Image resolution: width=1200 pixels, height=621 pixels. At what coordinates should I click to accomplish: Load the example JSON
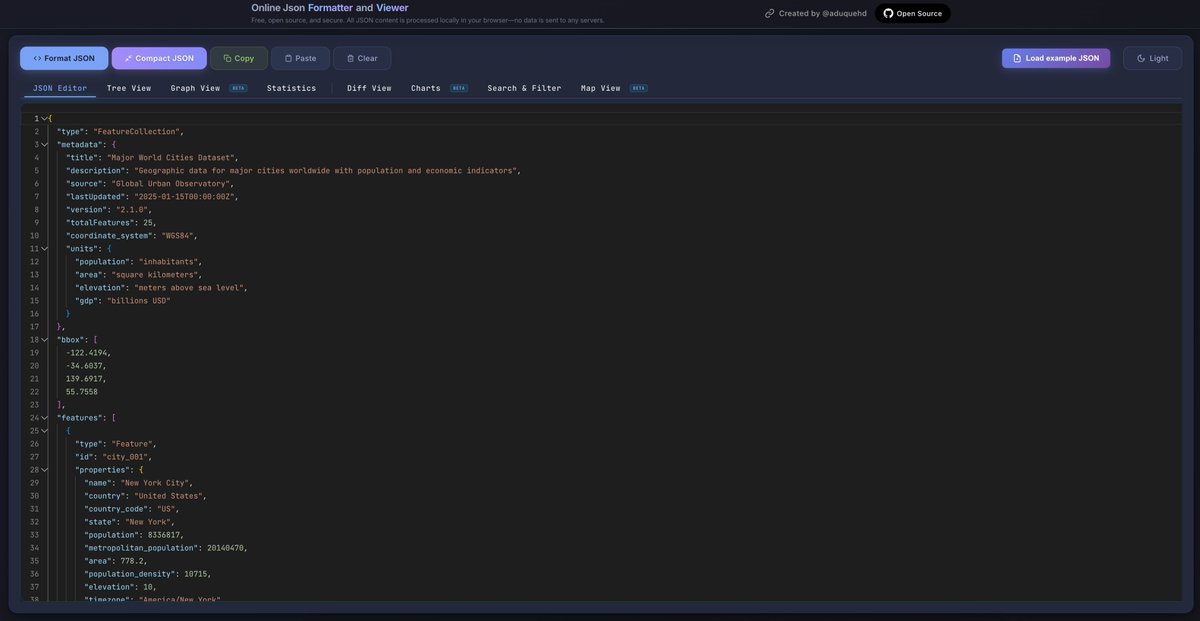pyautogui.click(x=1056, y=58)
